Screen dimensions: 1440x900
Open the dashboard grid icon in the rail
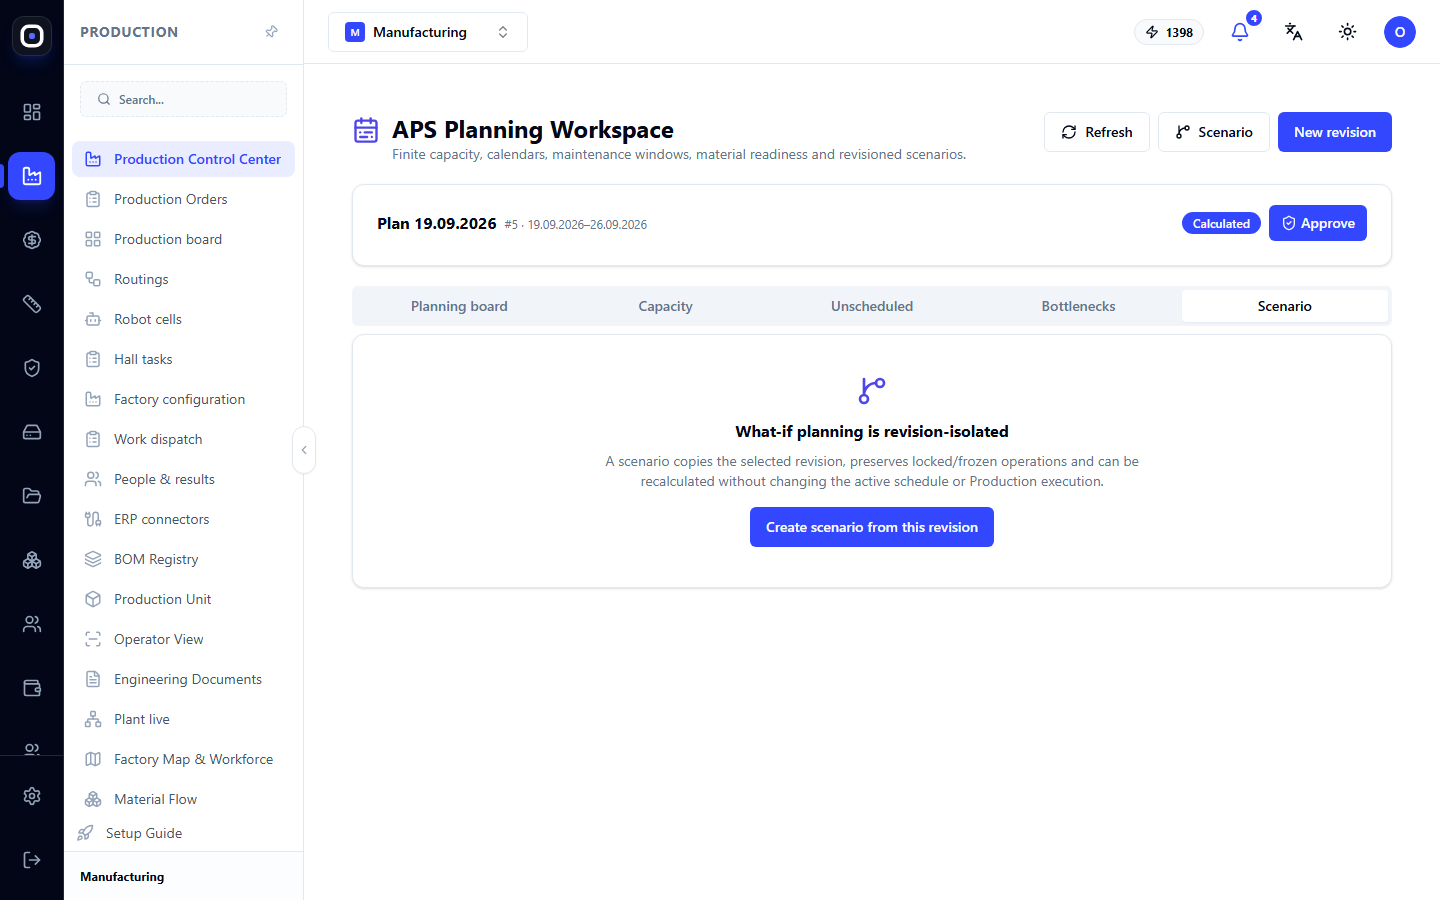pyautogui.click(x=32, y=112)
